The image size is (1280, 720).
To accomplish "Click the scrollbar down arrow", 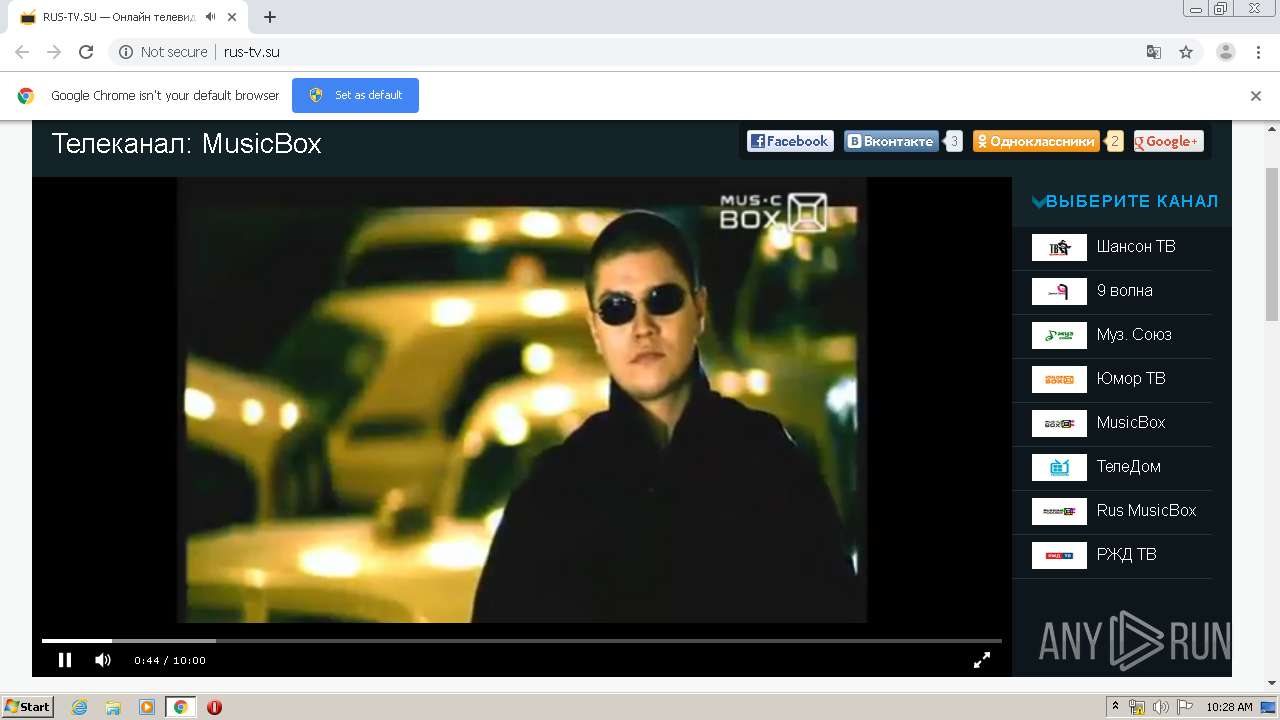I will pos(1272,683).
